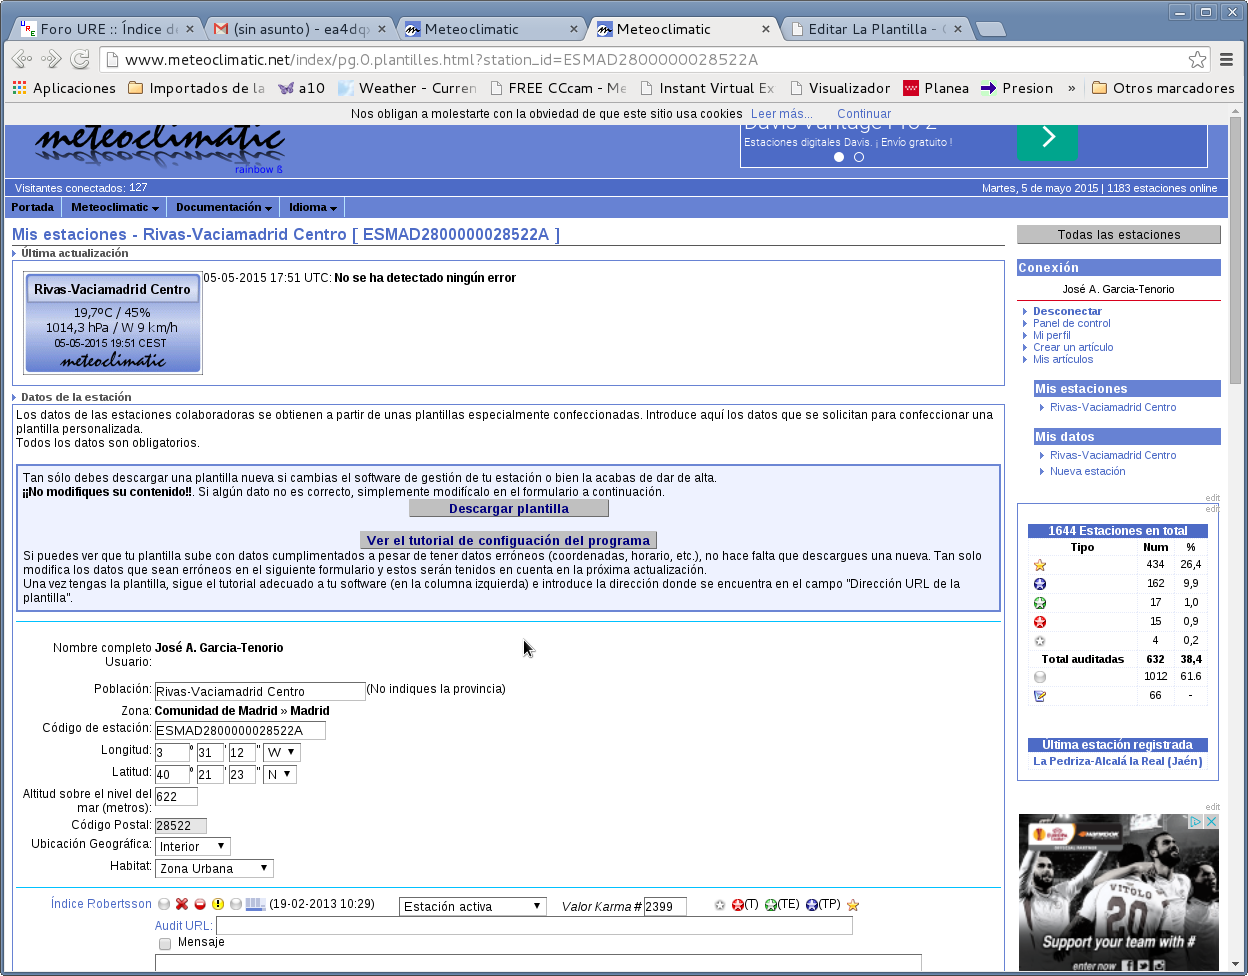This screenshot has width=1248, height=976.
Task: Open the Documentación menu
Action: pyautogui.click(x=223, y=207)
